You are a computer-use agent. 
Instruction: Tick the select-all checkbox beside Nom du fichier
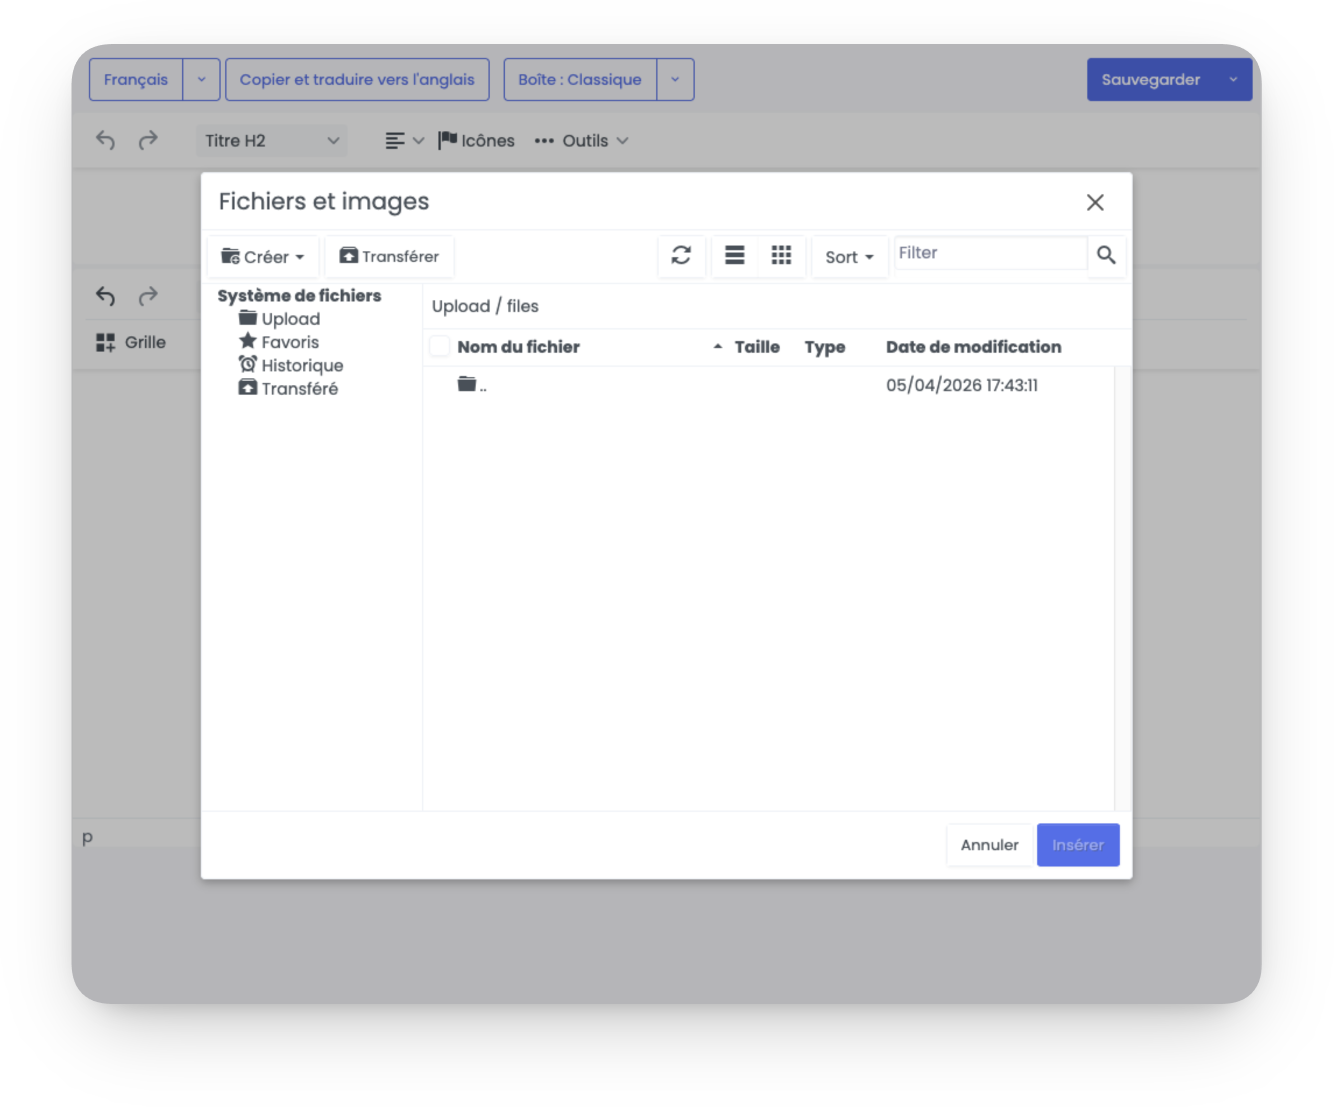click(x=440, y=347)
